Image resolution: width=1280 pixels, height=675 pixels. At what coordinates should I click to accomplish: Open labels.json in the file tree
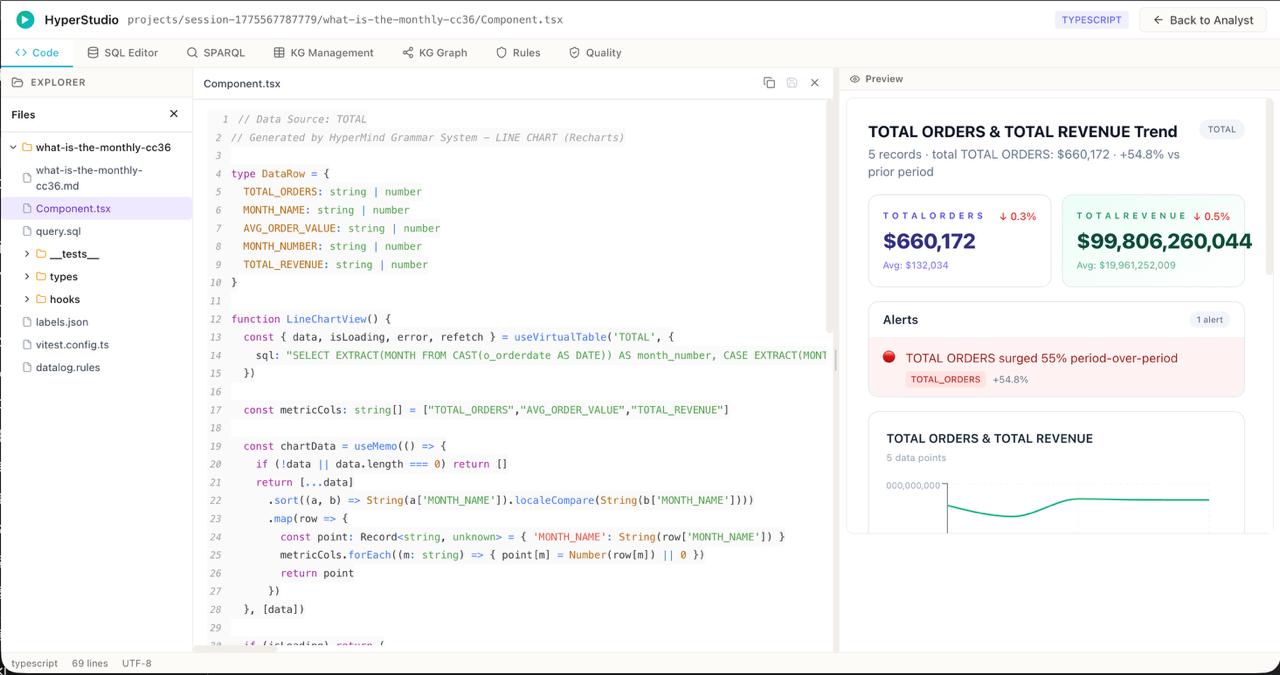pyautogui.click(x=96, y=322)
